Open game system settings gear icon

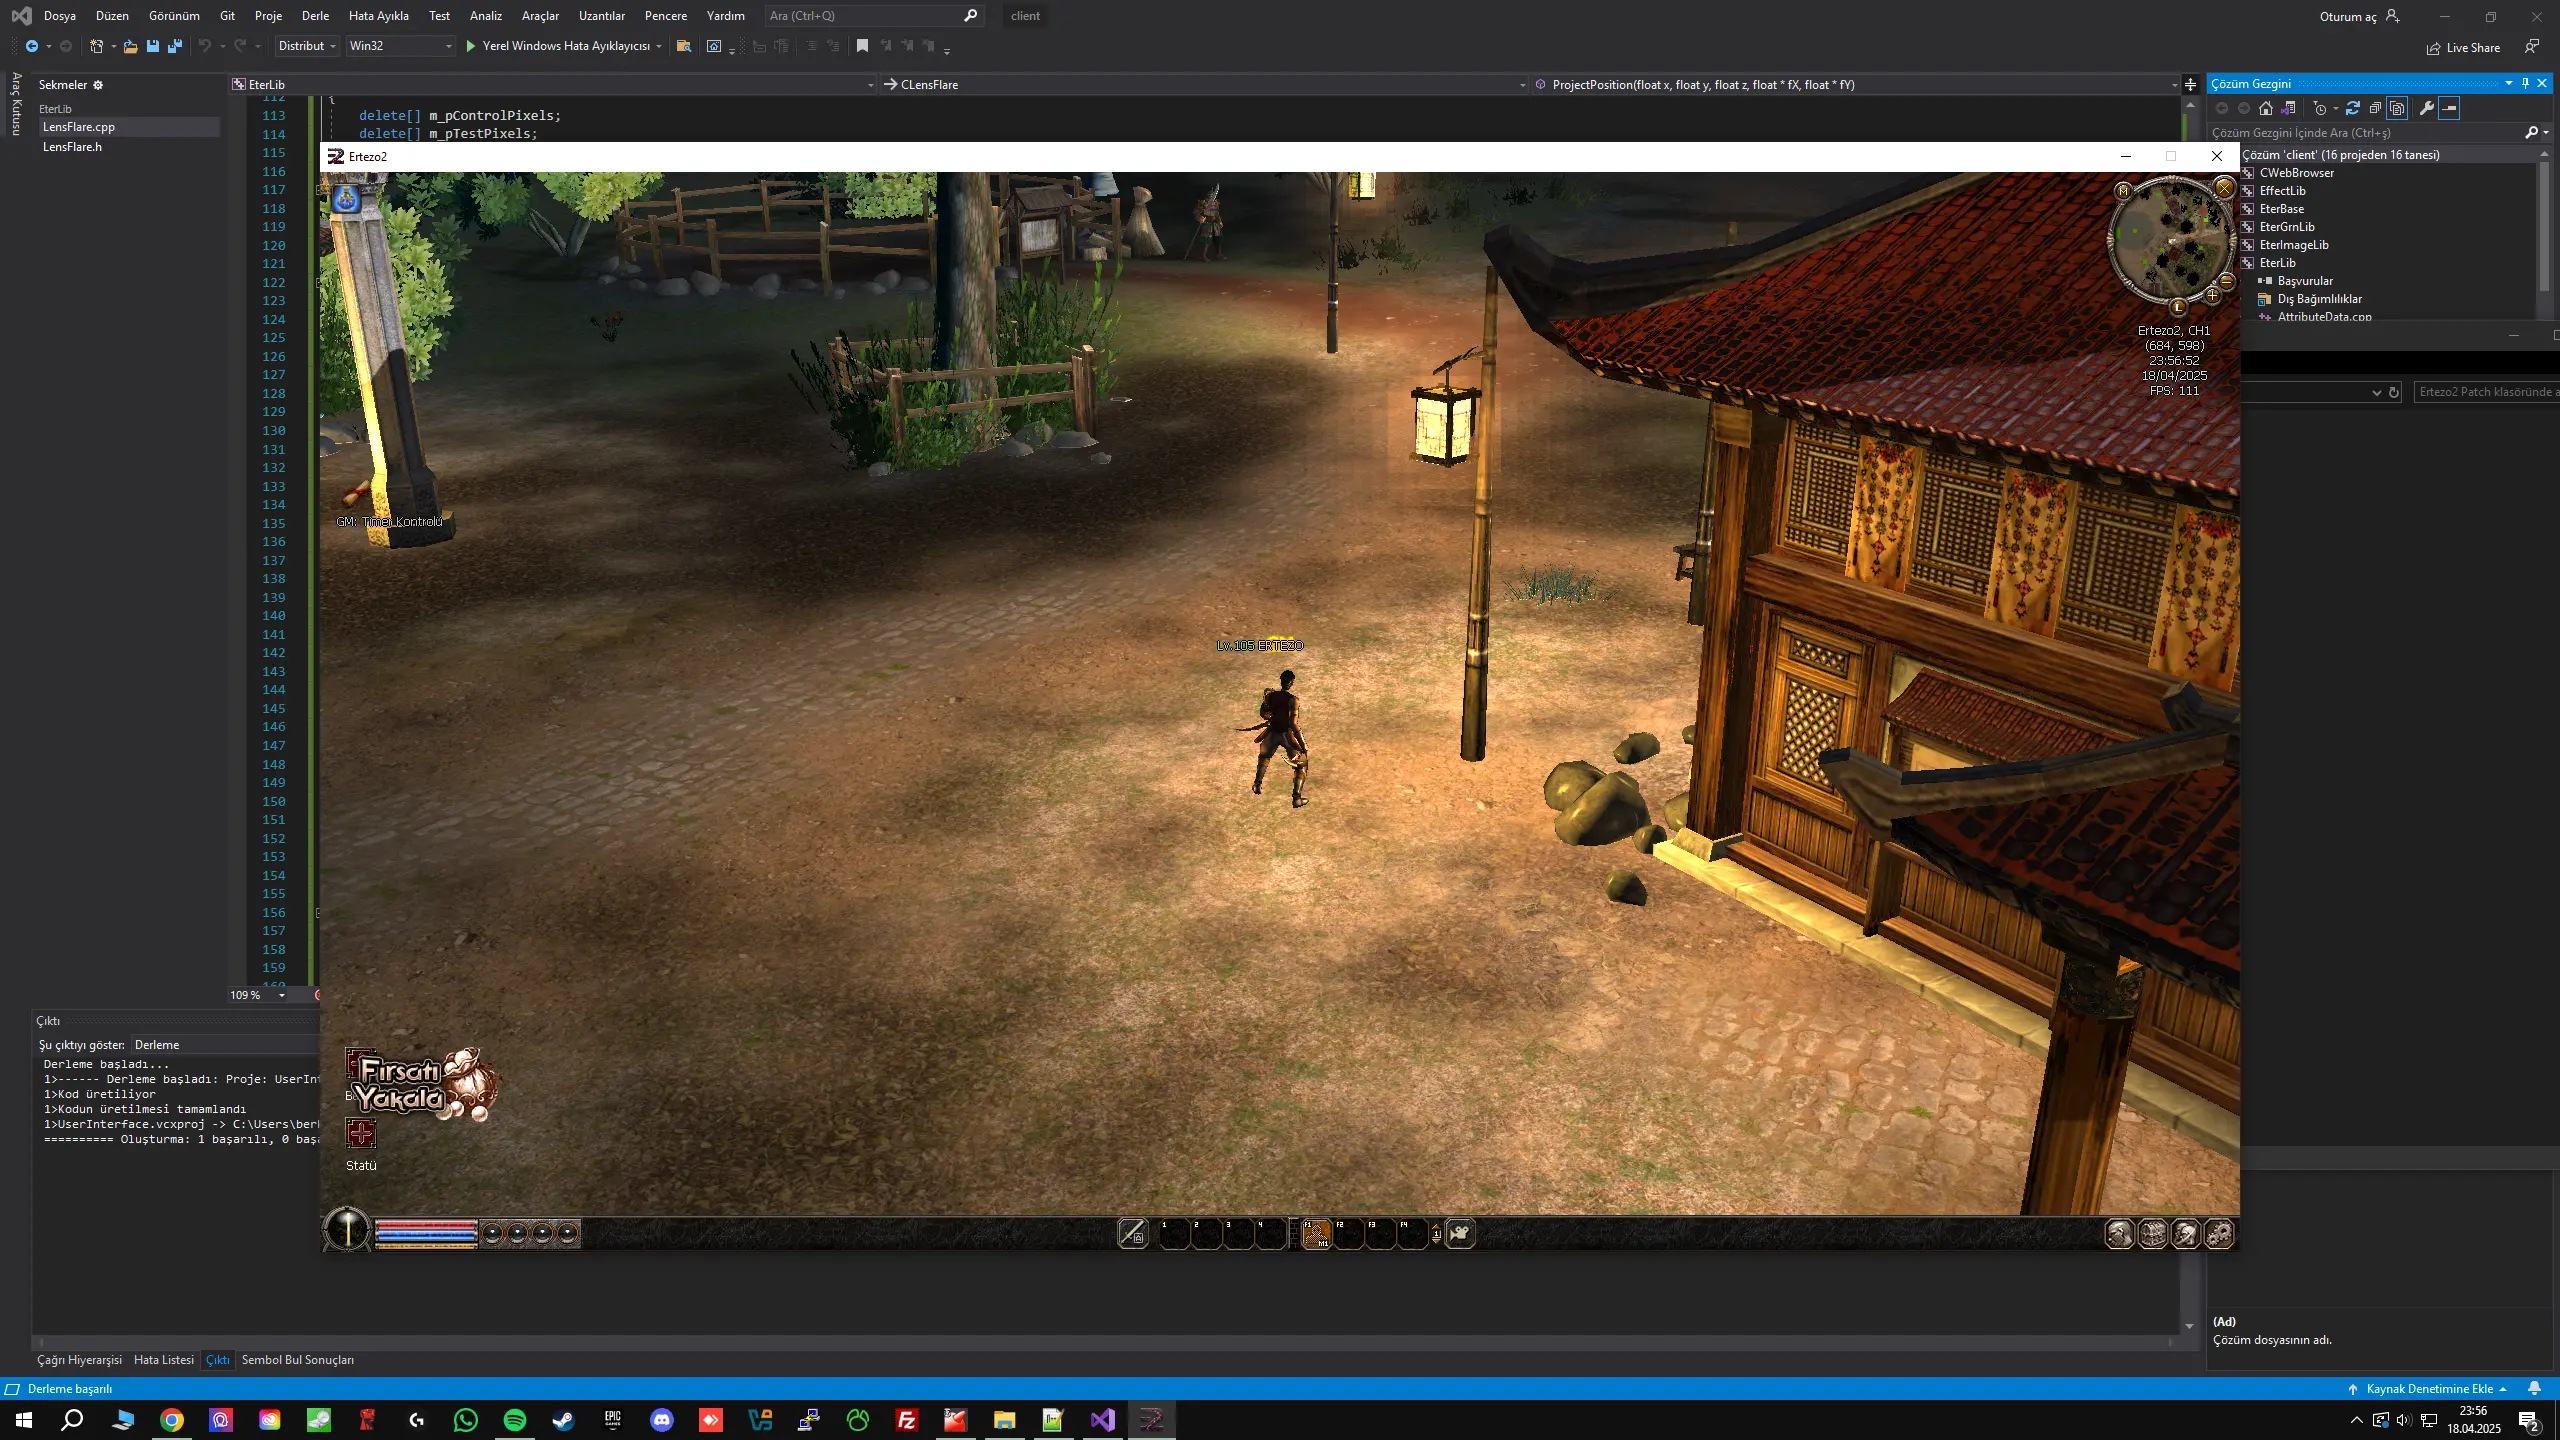[2219, 1234]
